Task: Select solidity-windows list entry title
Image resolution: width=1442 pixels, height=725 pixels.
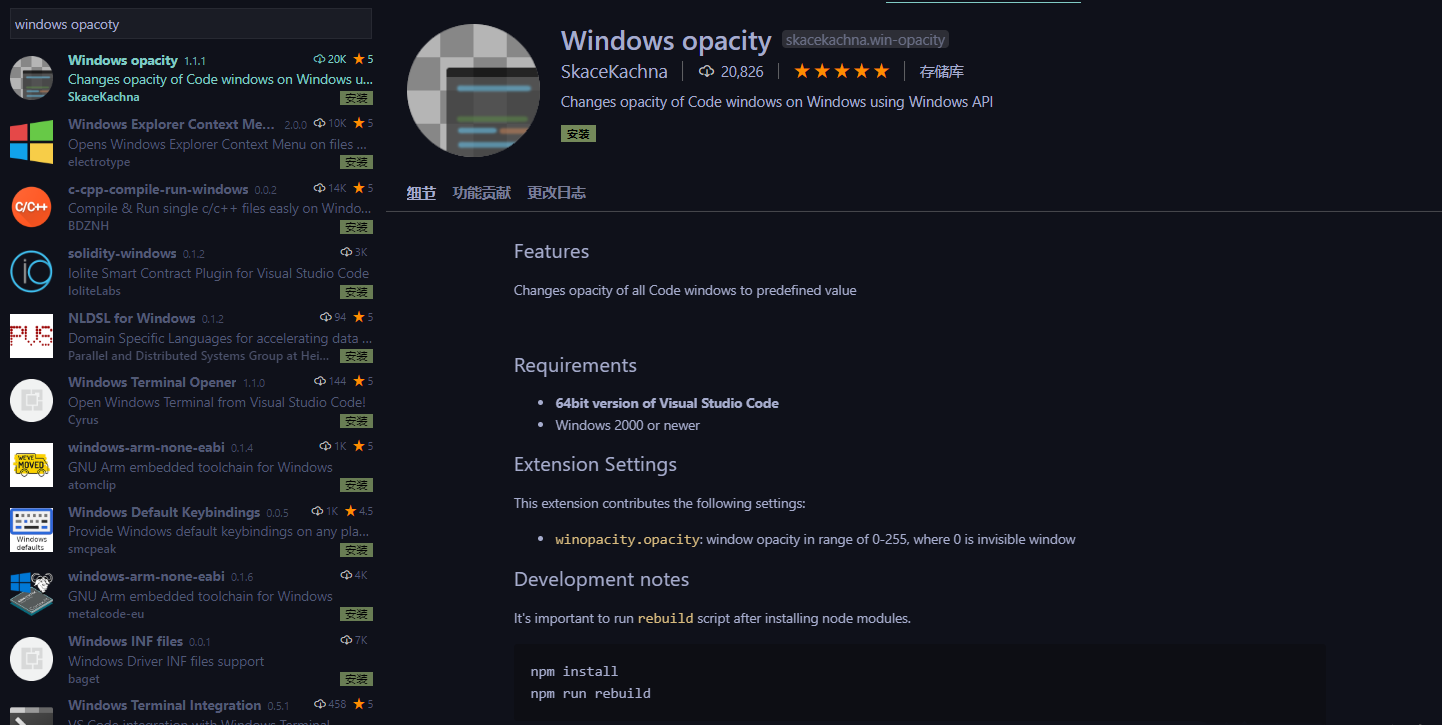Action: pyautogui.click(x=122, y=253)
